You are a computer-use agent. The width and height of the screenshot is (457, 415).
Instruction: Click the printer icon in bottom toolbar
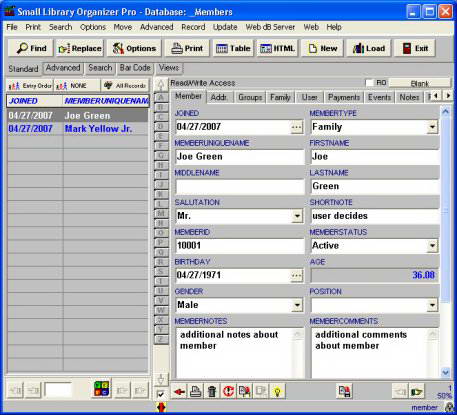[196, 391]
